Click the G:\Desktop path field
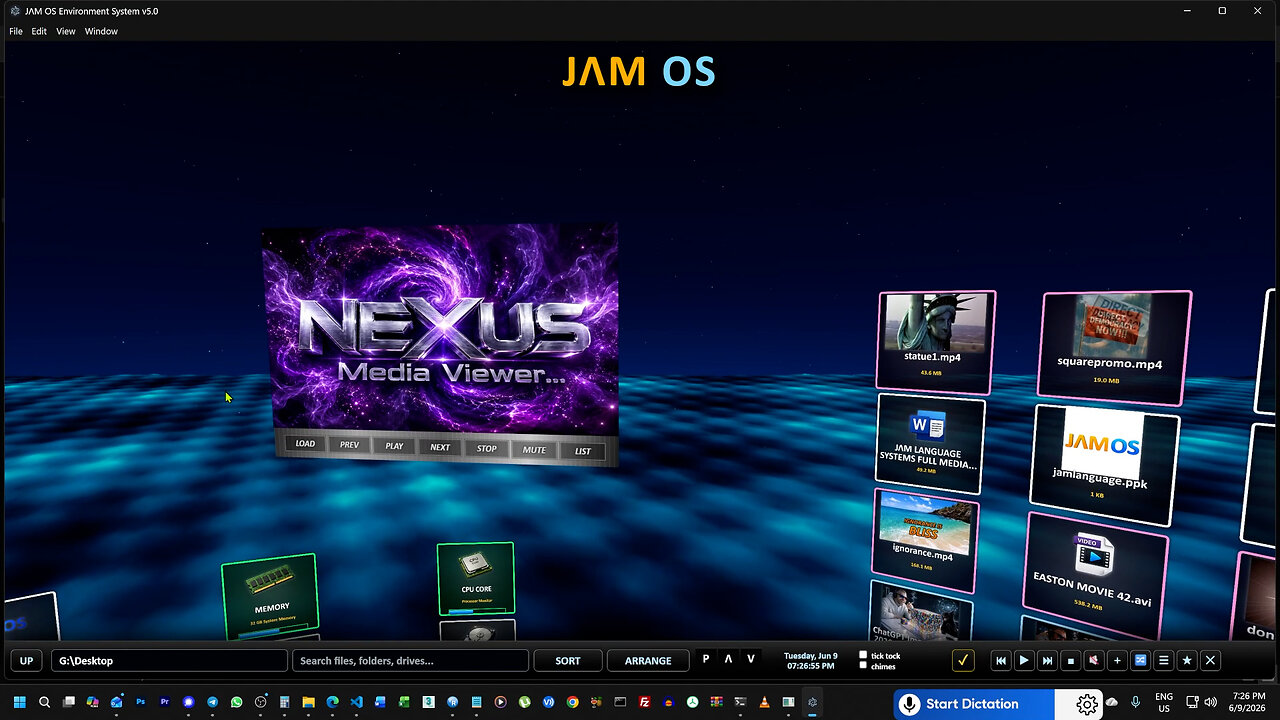The height and width of the screenshot is (720, 1280). (169, 661)
